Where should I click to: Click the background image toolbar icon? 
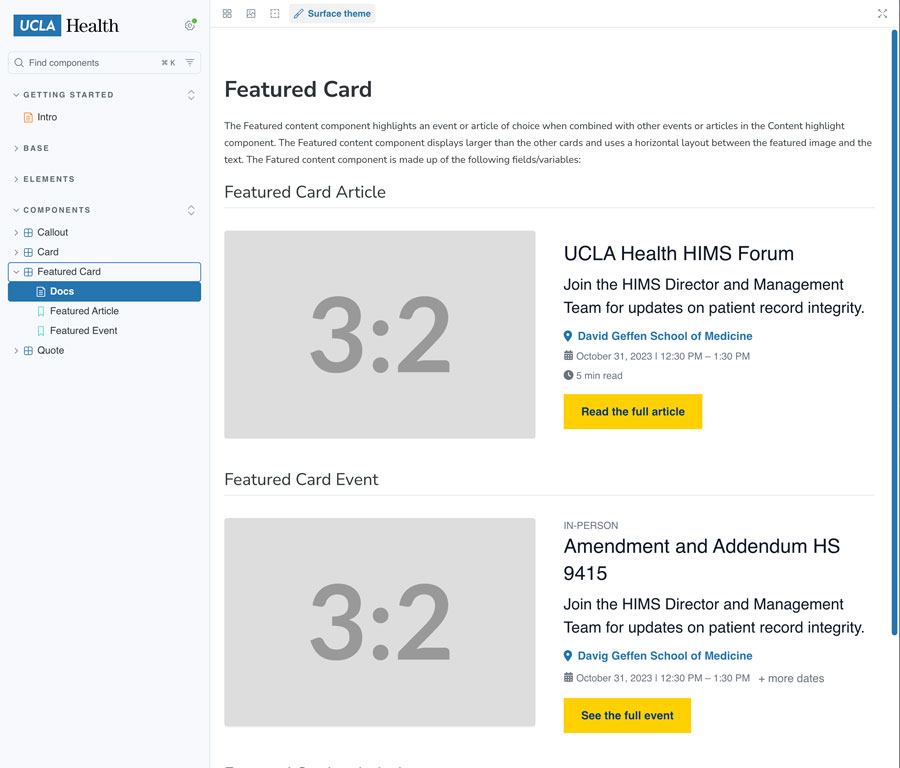coord(251,14)
